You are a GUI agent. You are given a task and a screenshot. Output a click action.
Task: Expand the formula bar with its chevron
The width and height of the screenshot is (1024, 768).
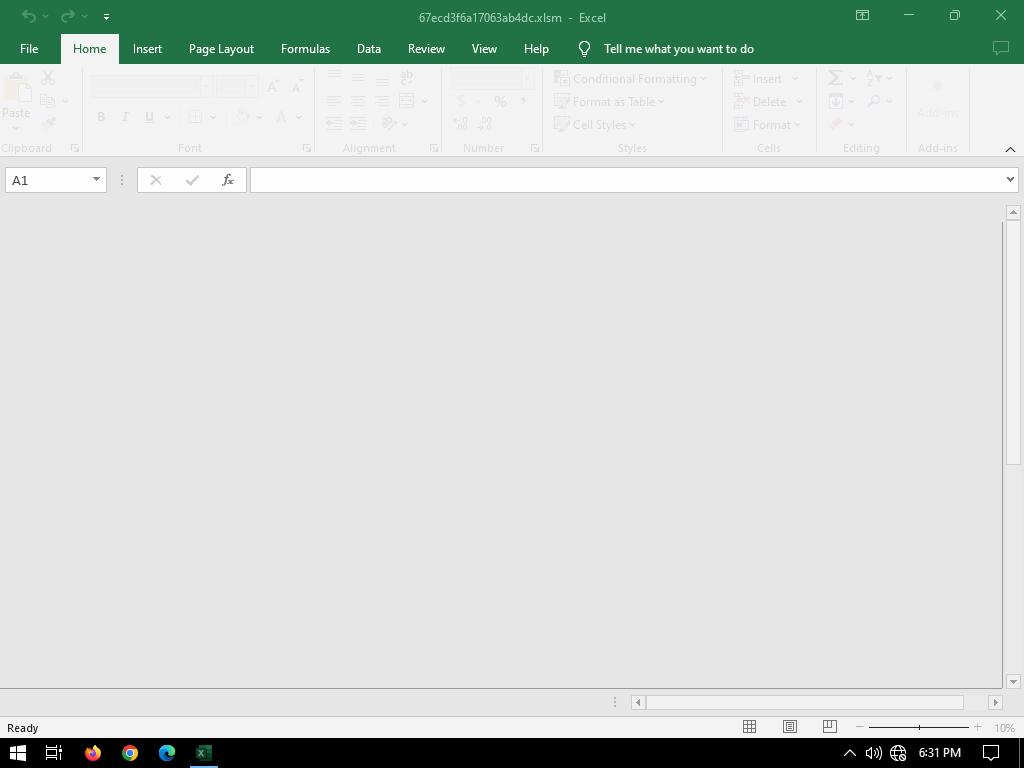pos(1010,180)
